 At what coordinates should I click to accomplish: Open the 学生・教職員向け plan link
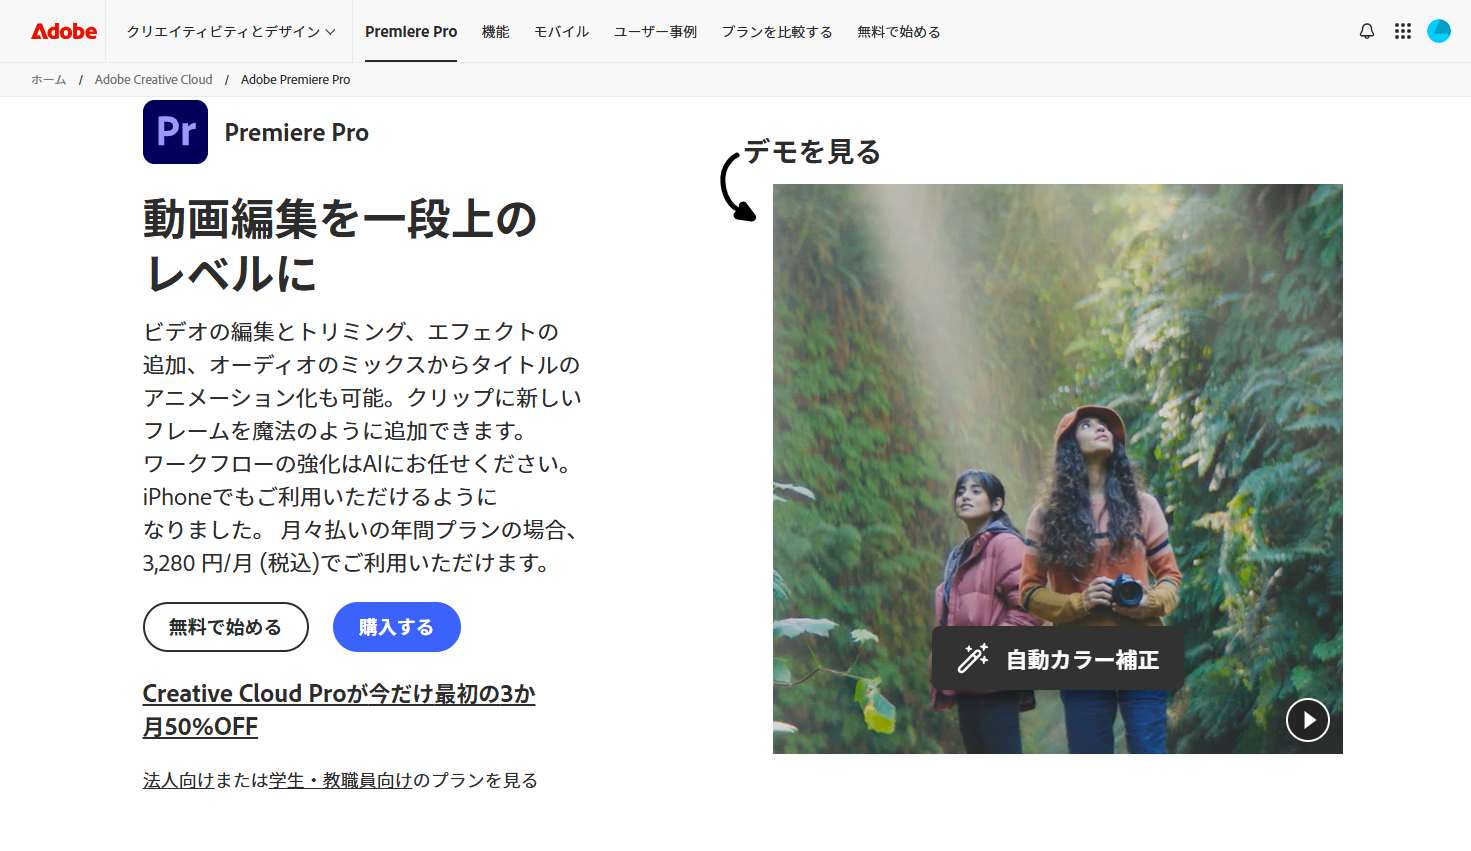pyautogui.click(x=340, y=780)
